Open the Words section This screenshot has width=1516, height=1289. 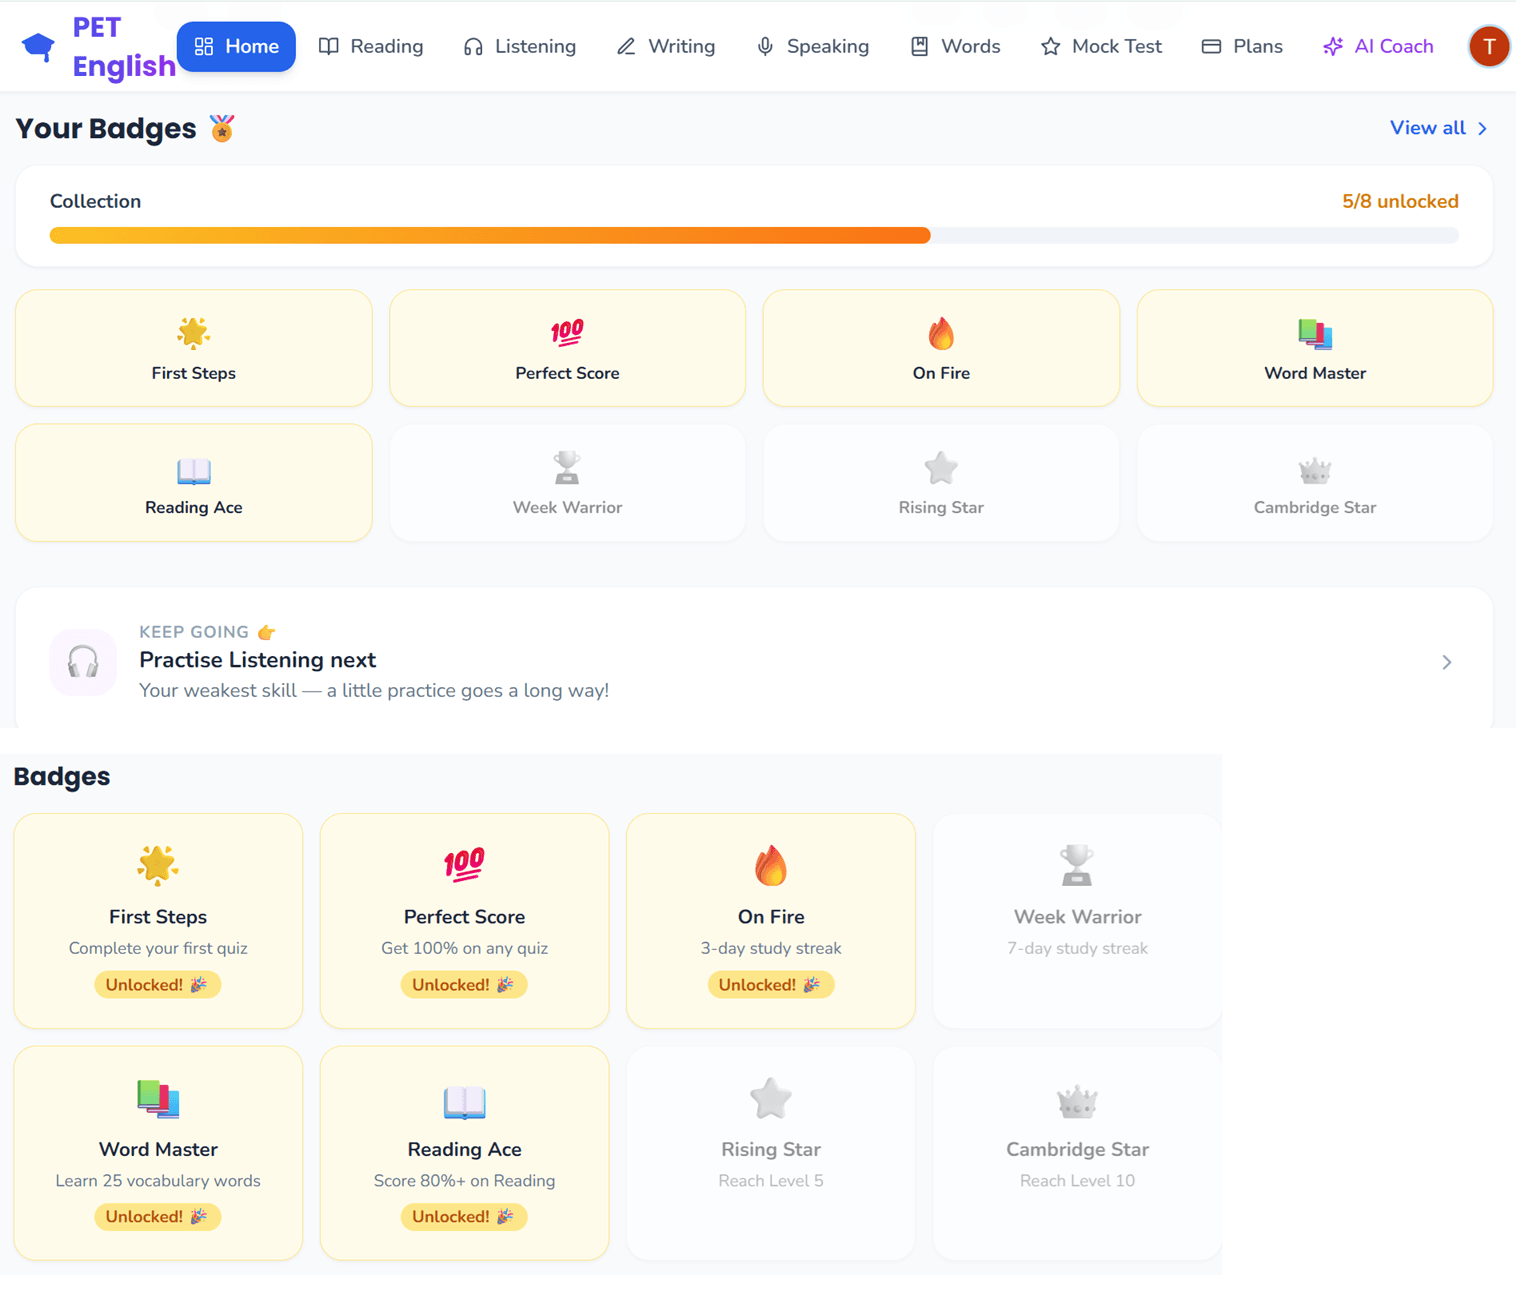956,47
